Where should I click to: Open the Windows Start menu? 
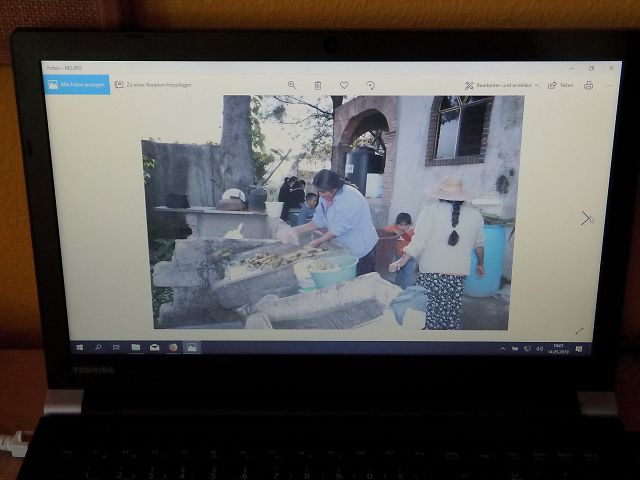[x=80, y=347]
